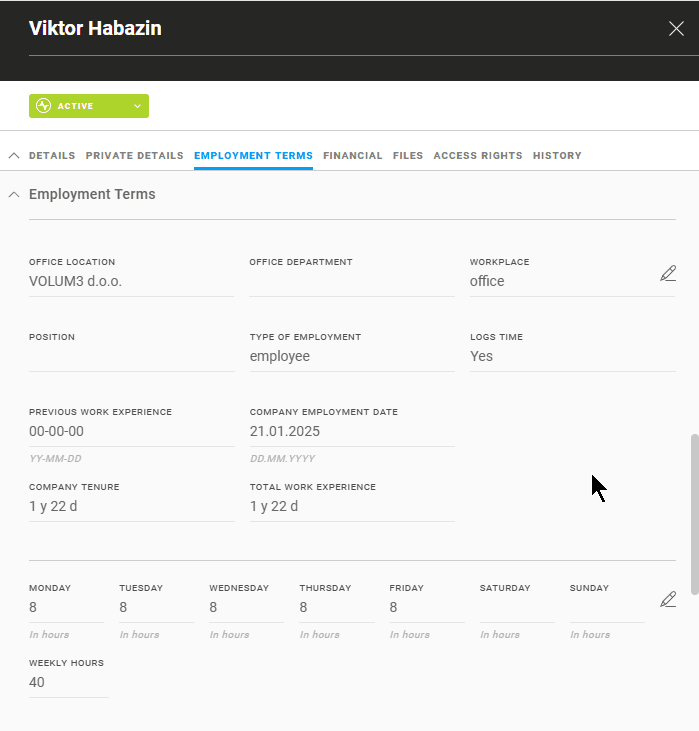The image size is (699, 731).
Task: Open the Access Rights tab
Action: tap(477, 156)
